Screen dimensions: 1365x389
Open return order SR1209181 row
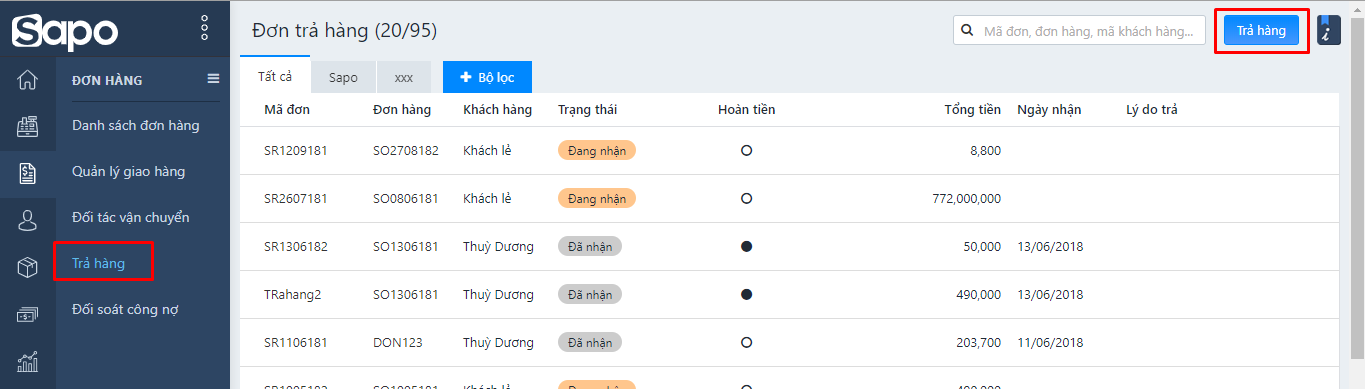pyautogui.click(x=789, y=150)
